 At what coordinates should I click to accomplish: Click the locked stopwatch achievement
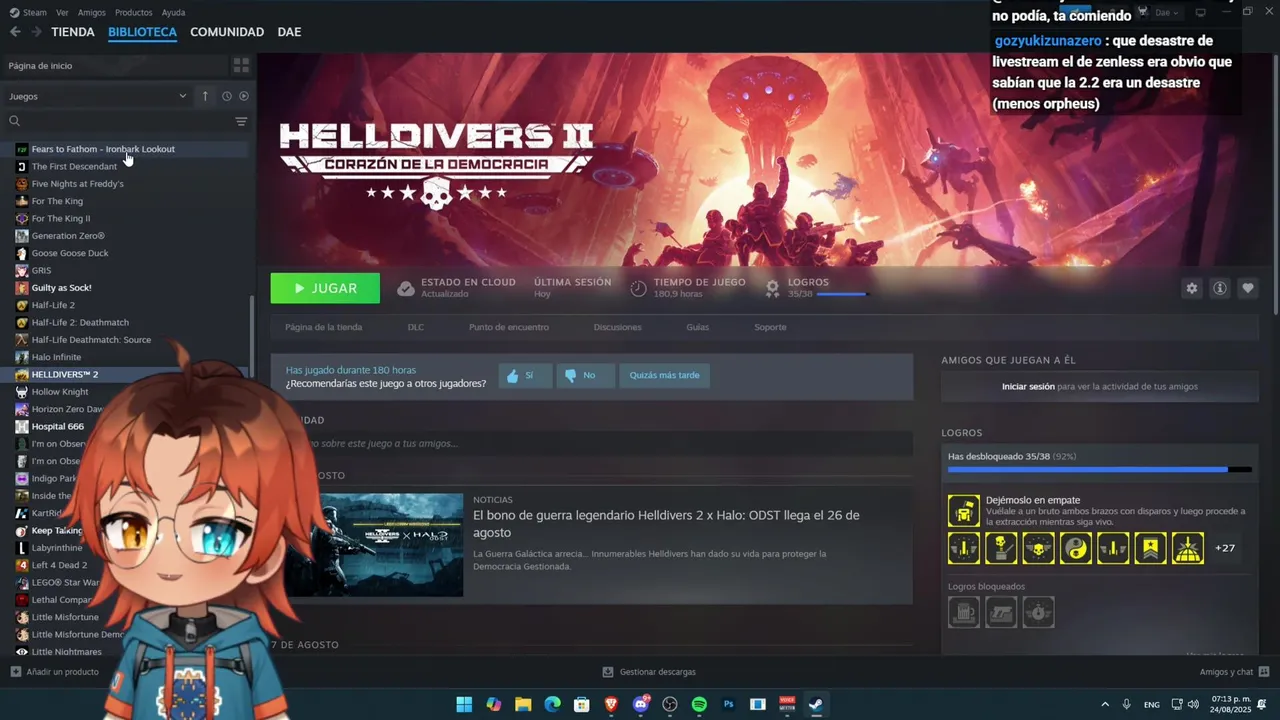[x=1038, y=612]
